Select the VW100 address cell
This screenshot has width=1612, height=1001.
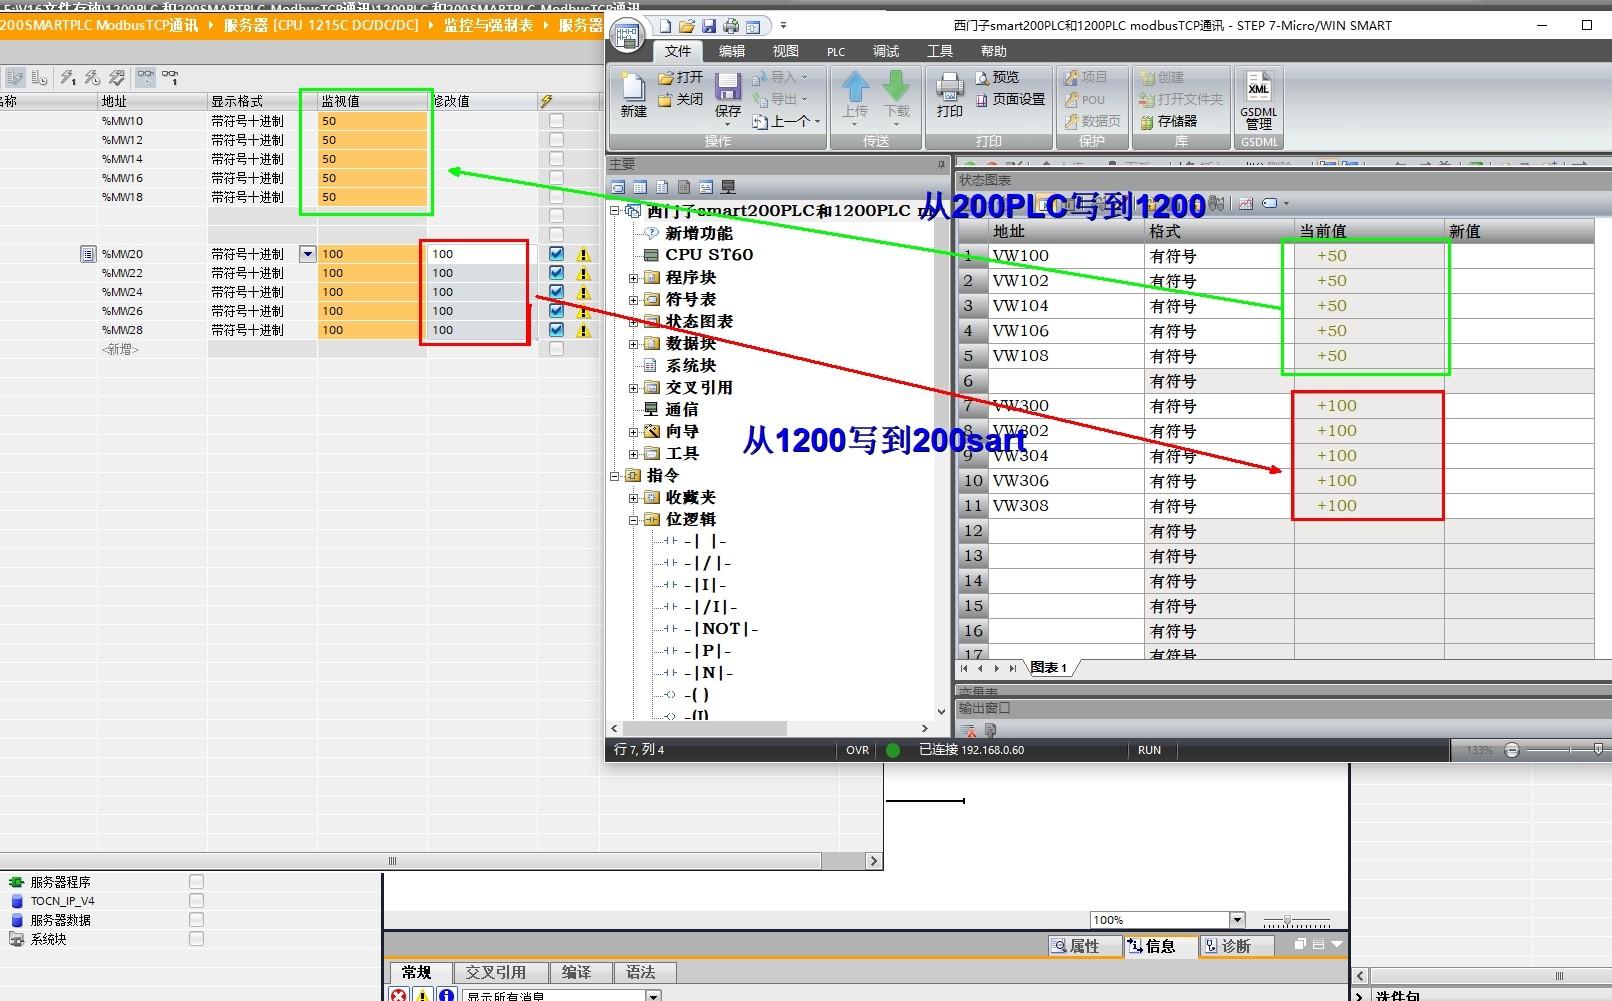(x=1065, y=256)
